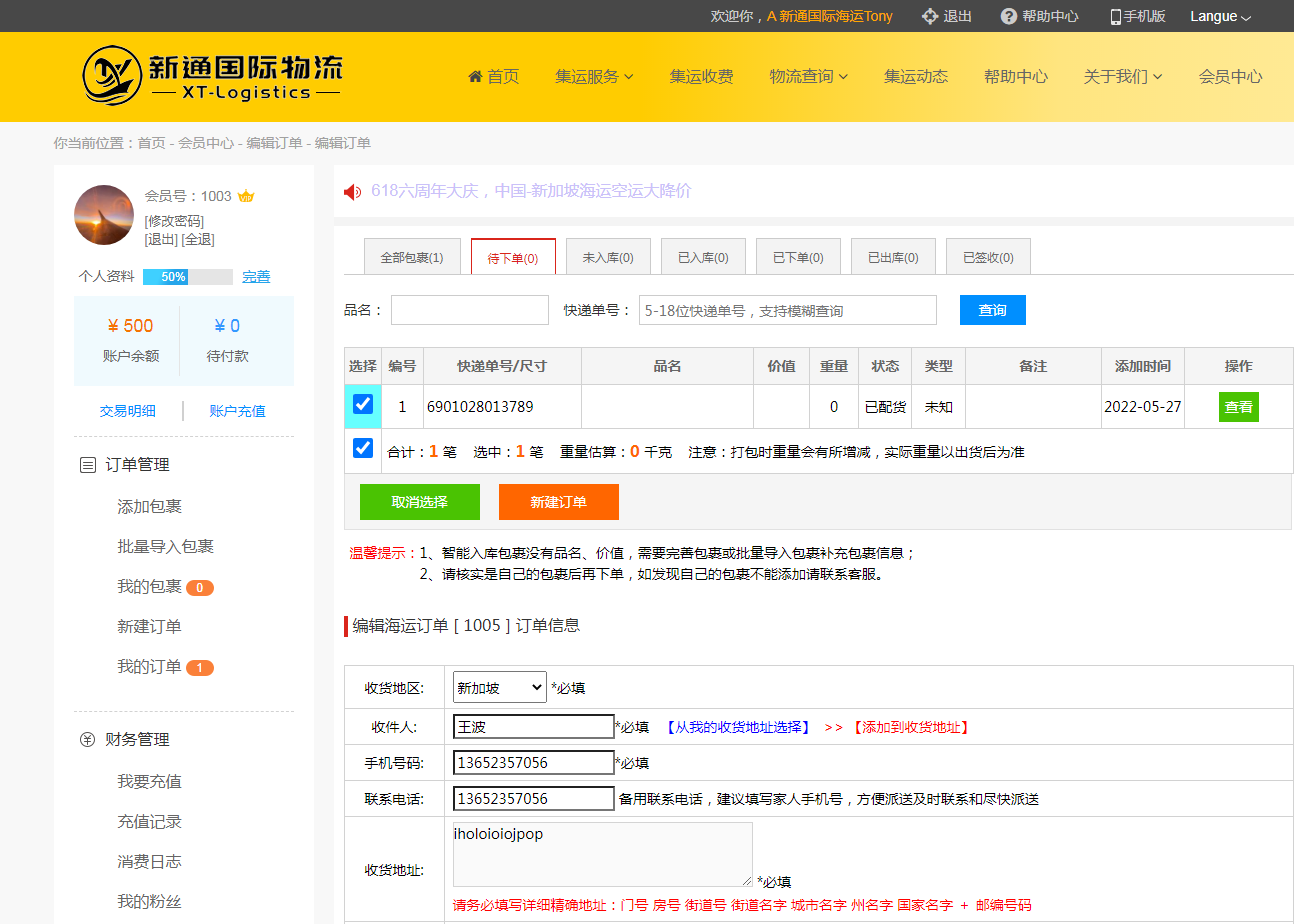Screen dimensions: 1294x924
Task: Open sidebar 新建订单 item
Action: tap(150, 627)
